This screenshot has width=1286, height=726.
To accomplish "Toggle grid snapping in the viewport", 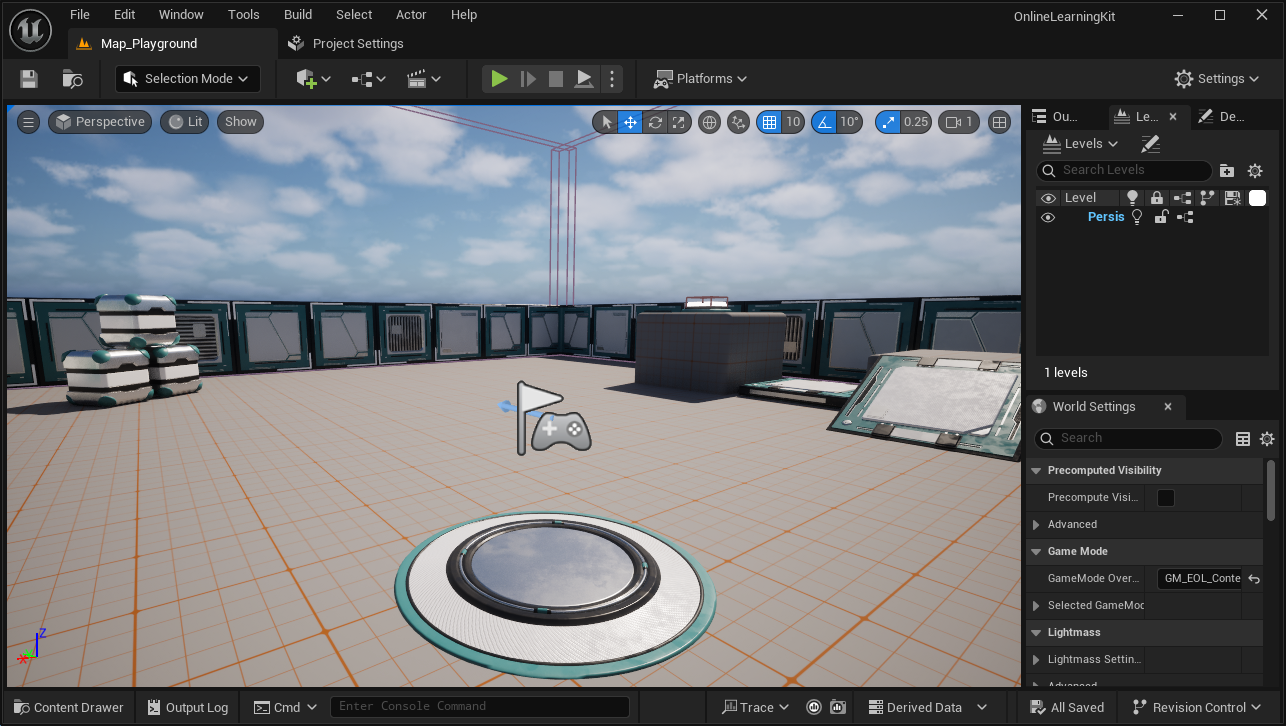I will pos(769,122).
